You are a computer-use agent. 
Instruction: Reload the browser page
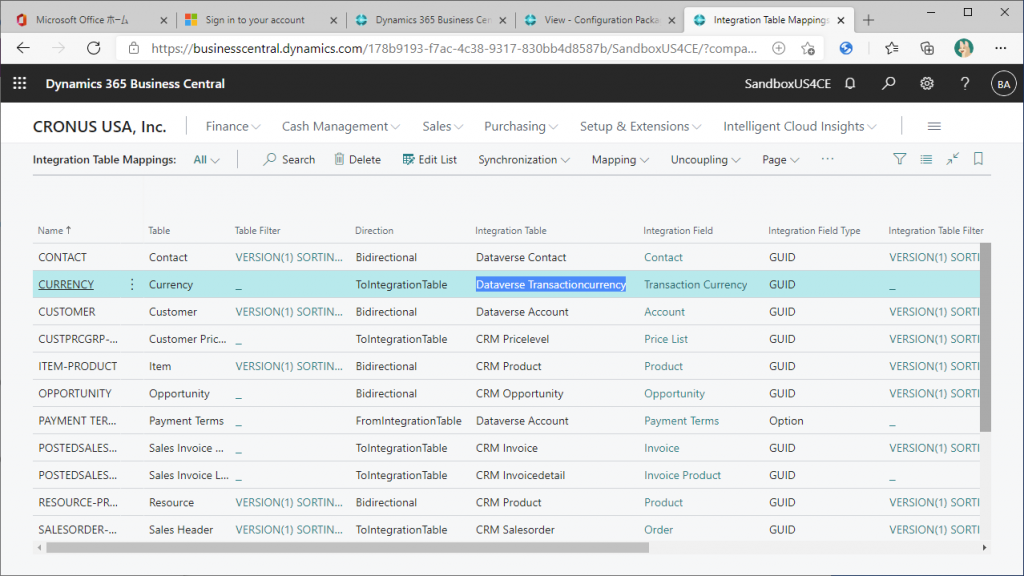pos(94,48)
